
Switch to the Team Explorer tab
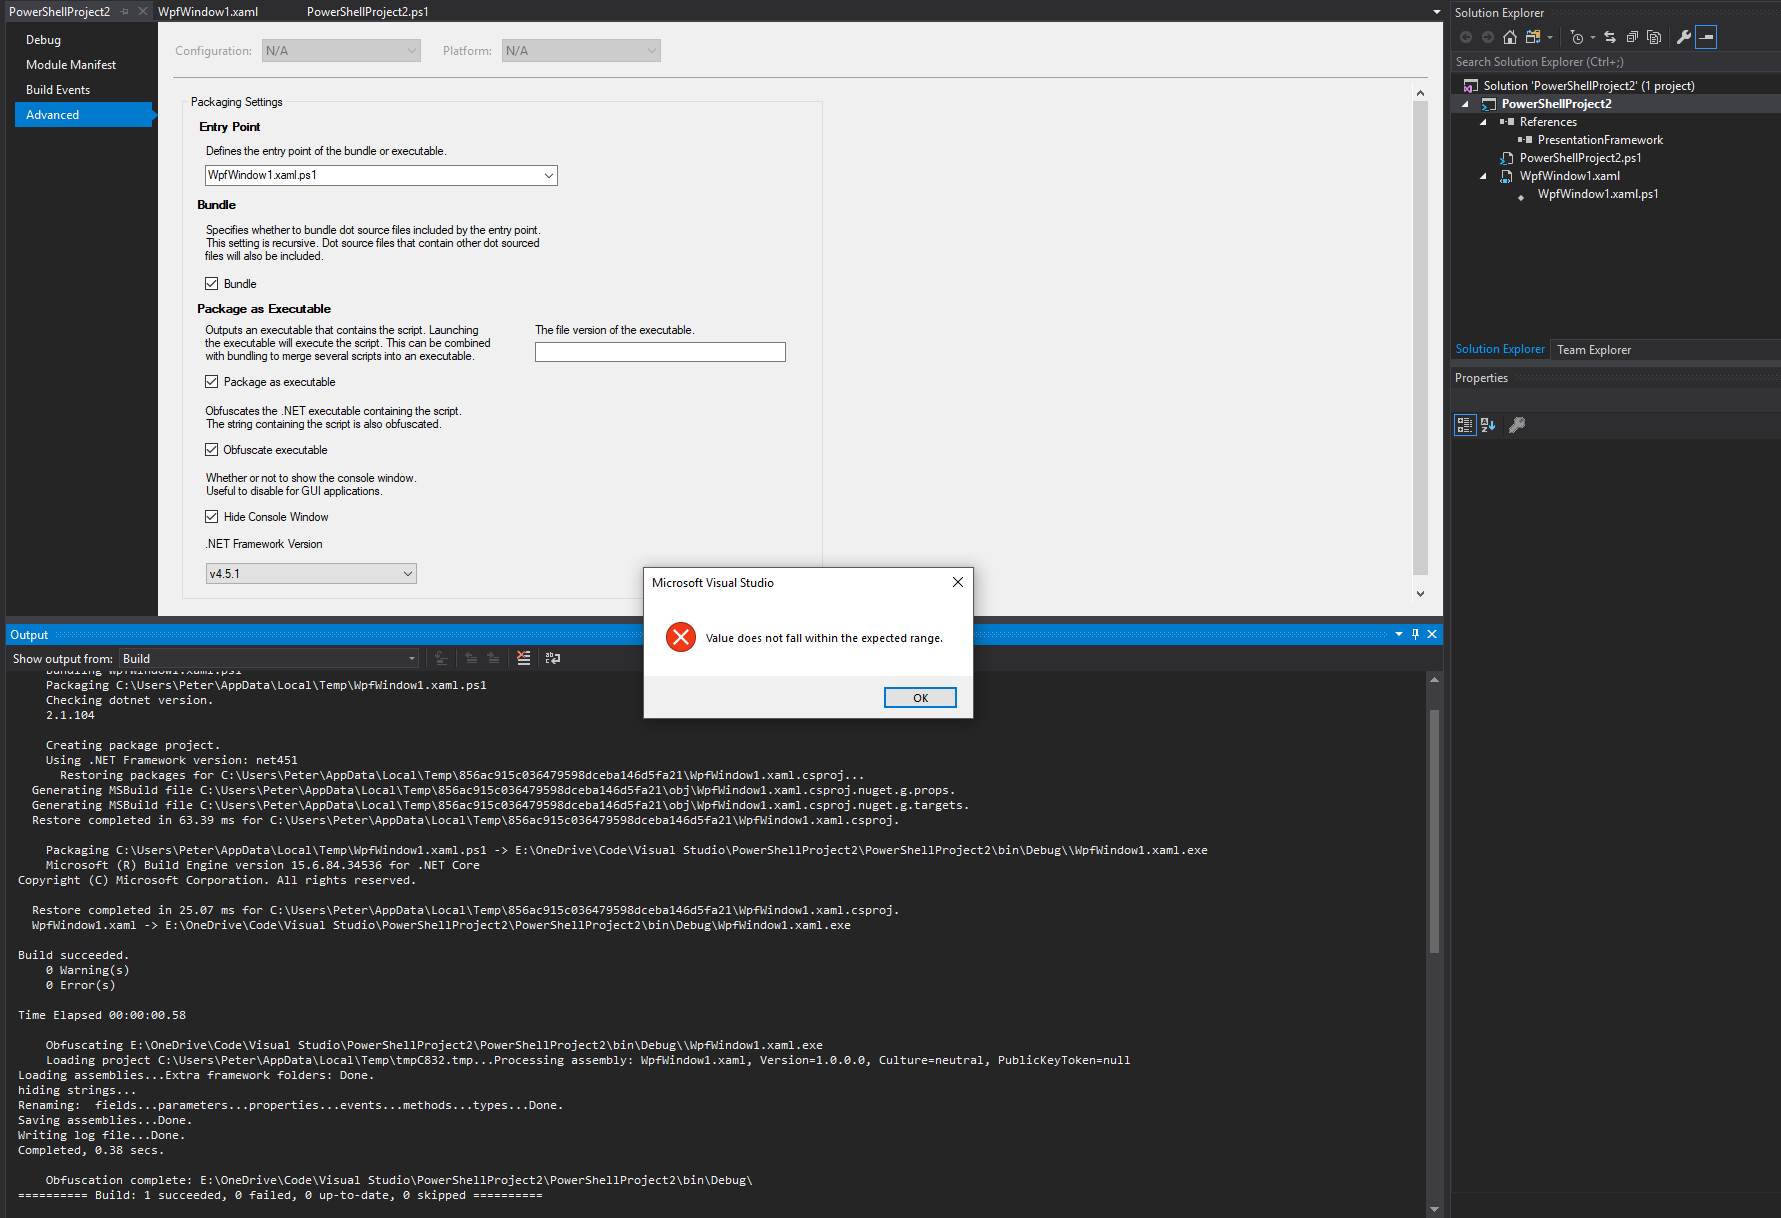pyautogui.click(x=1593, y=349)
